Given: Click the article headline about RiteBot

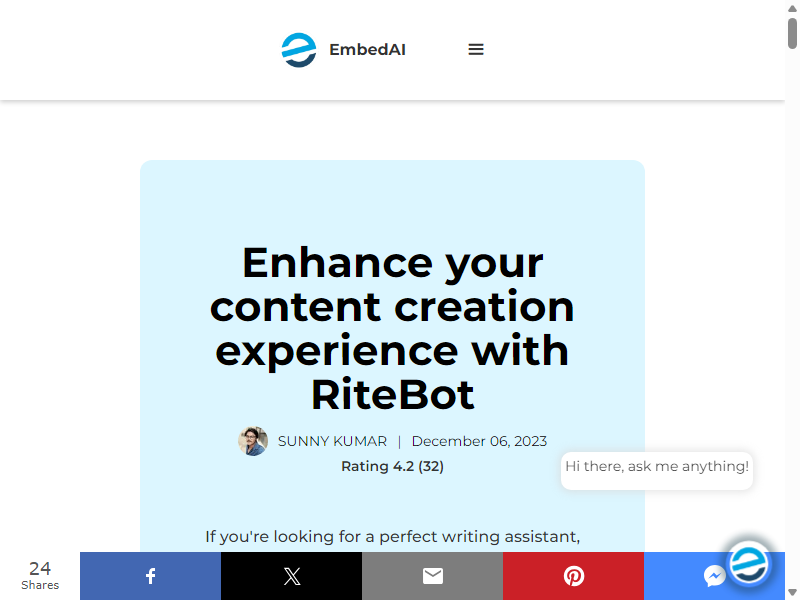Looking at the screenshot, I should click(392, 329).
